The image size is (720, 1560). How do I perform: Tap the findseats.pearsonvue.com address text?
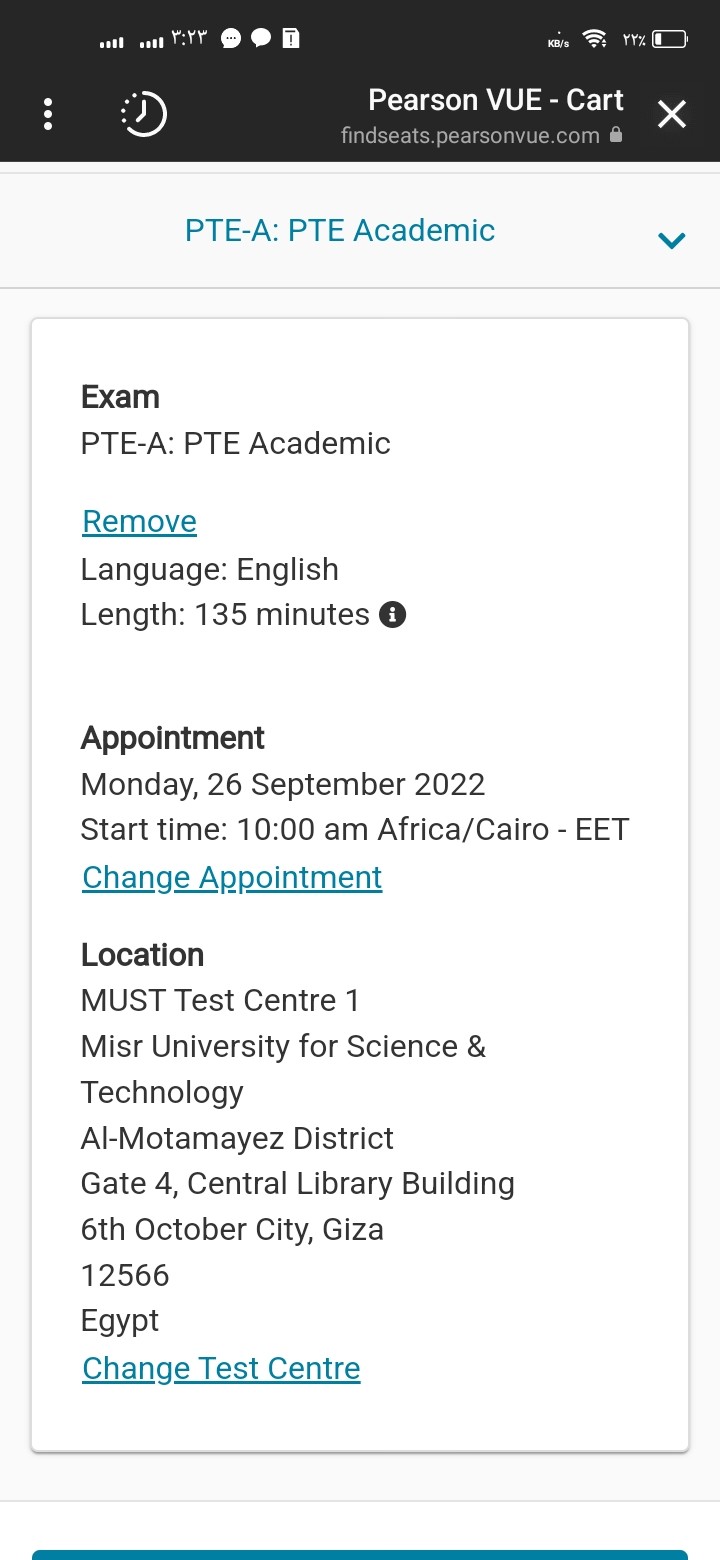click(470, 135)
